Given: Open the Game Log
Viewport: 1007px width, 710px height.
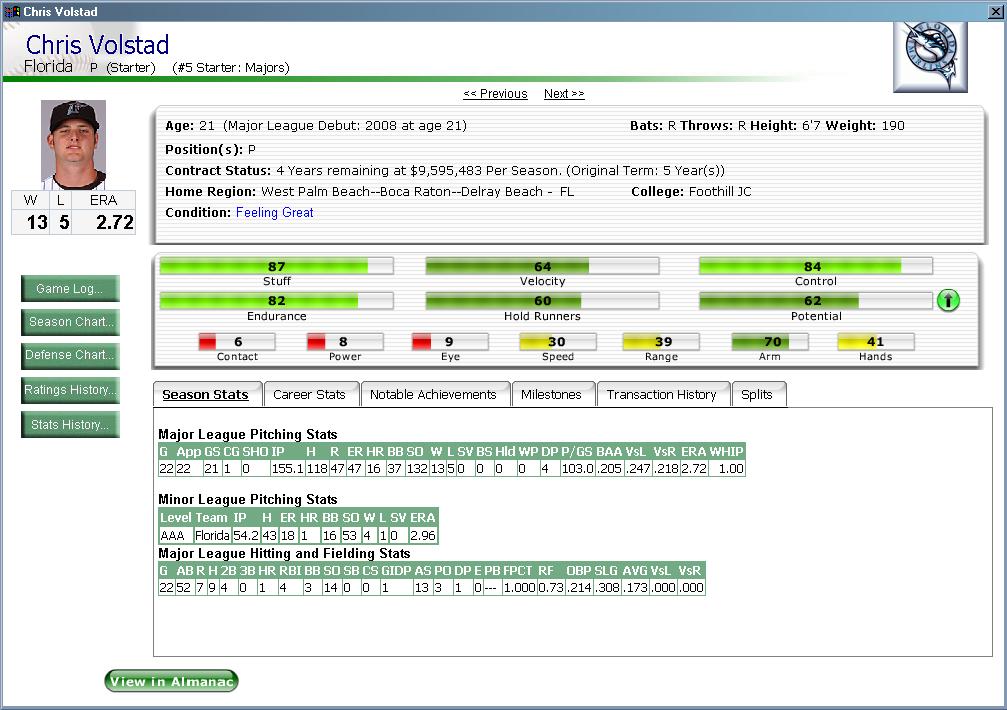Looking at the screenshot, I should click(70, 289).
